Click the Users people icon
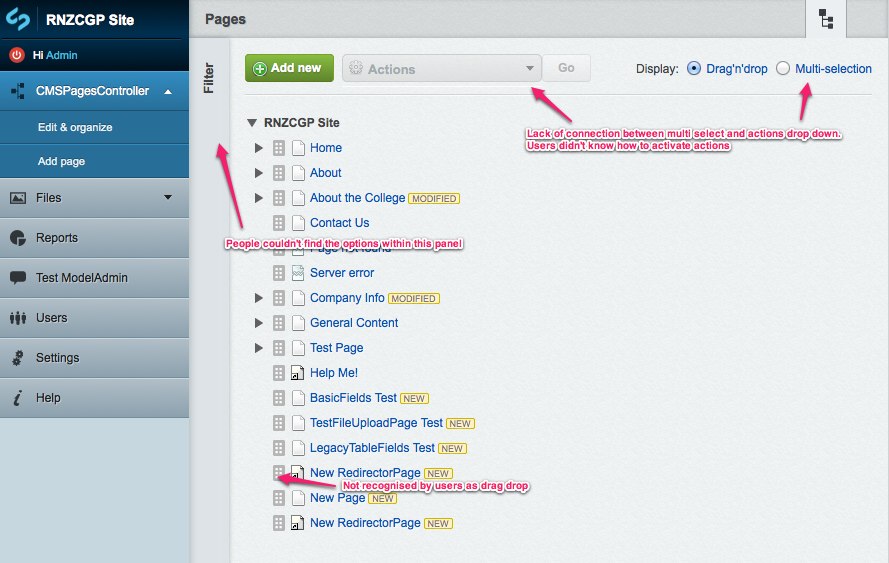The image size is (889, 563). coord(17,318)
